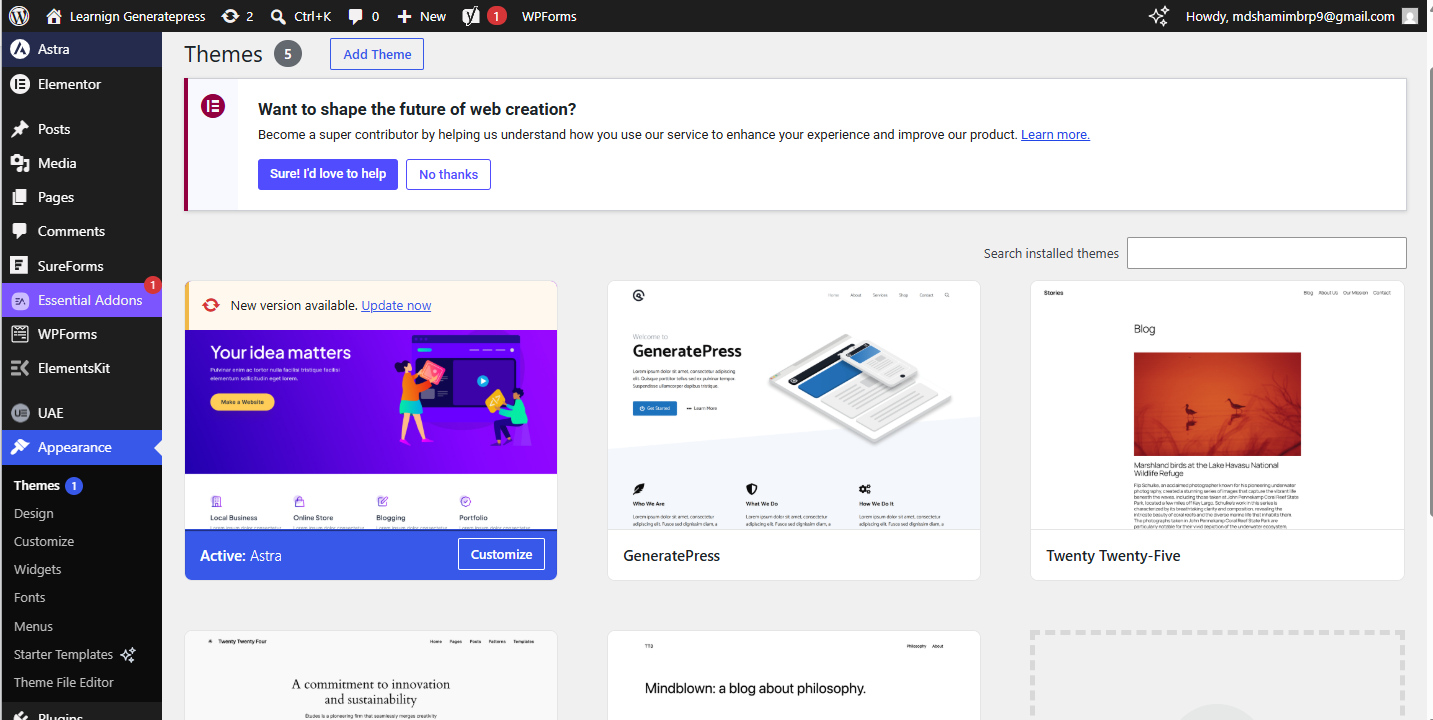Select the GeneratePress theme thumbnail

coord(794,405)
